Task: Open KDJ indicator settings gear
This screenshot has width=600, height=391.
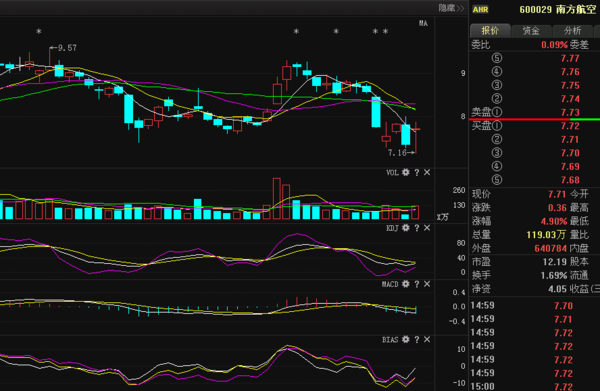Action: point(406,228)
